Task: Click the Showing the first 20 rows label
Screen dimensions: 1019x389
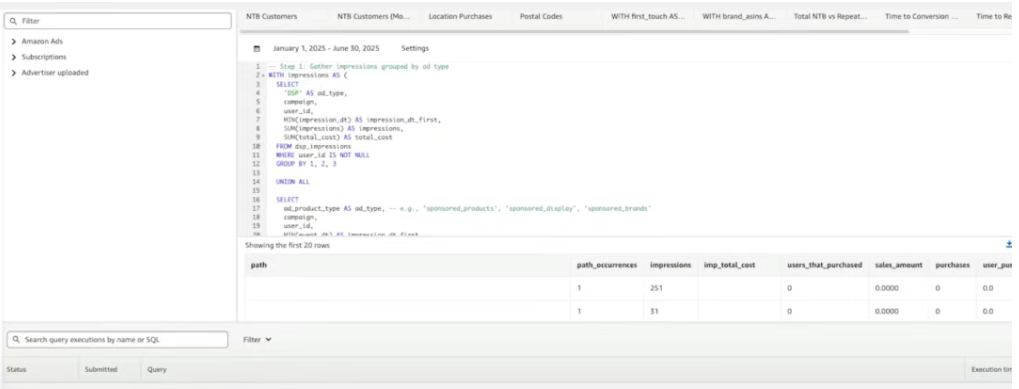Action: (287, 245)
